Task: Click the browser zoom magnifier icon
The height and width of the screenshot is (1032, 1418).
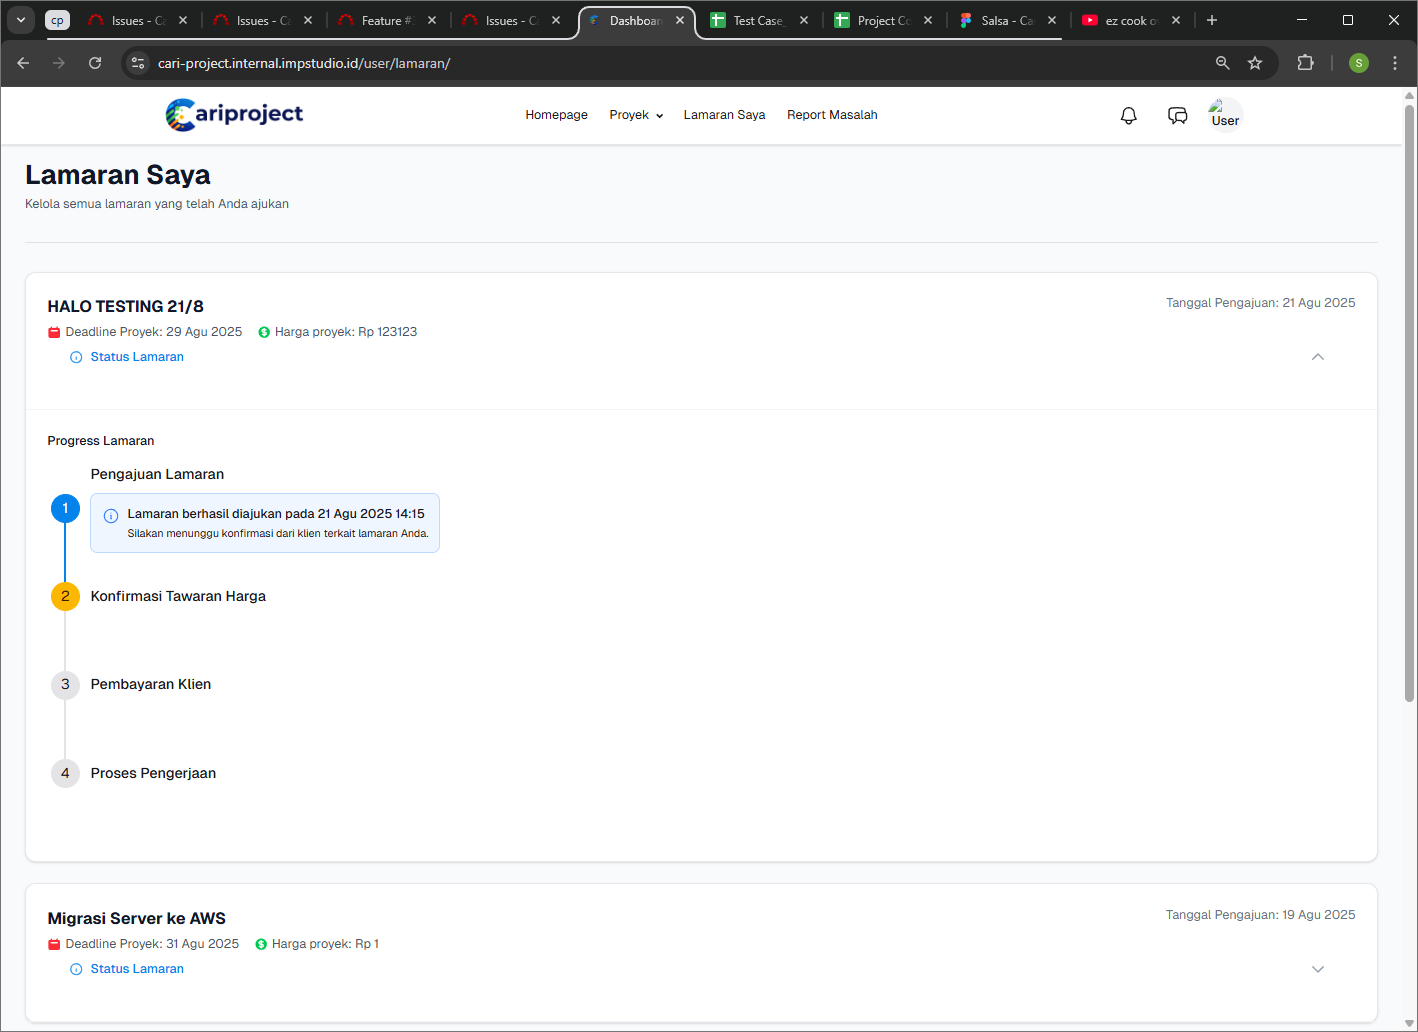Action: click(1222, 63)
